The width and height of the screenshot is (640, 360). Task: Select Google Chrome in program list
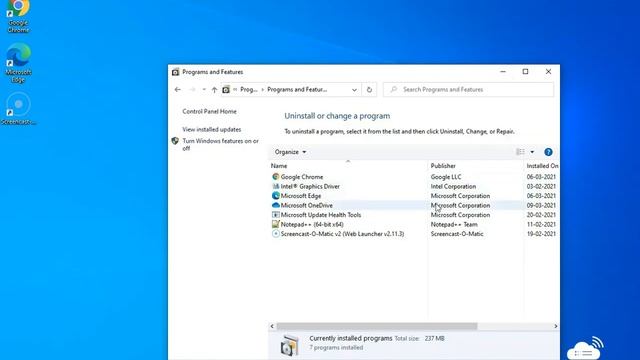(302, 177)
